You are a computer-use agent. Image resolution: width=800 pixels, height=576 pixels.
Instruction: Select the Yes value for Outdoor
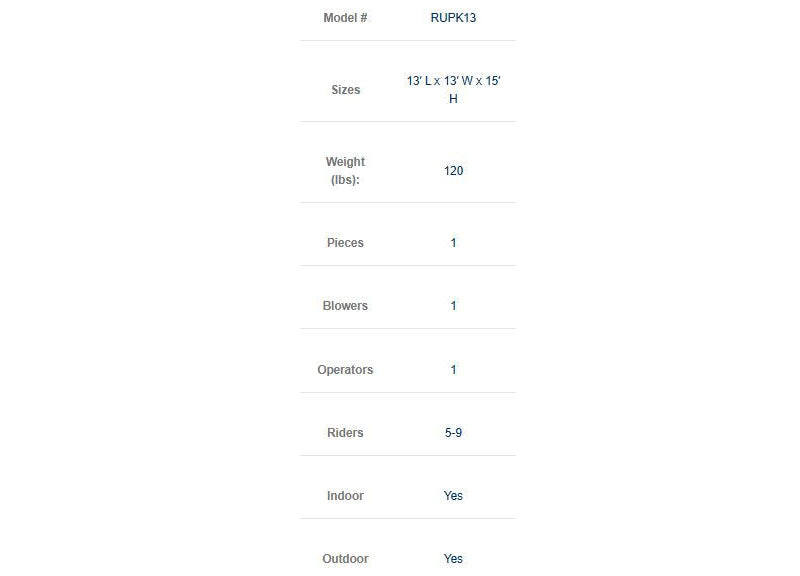[453, 559]
